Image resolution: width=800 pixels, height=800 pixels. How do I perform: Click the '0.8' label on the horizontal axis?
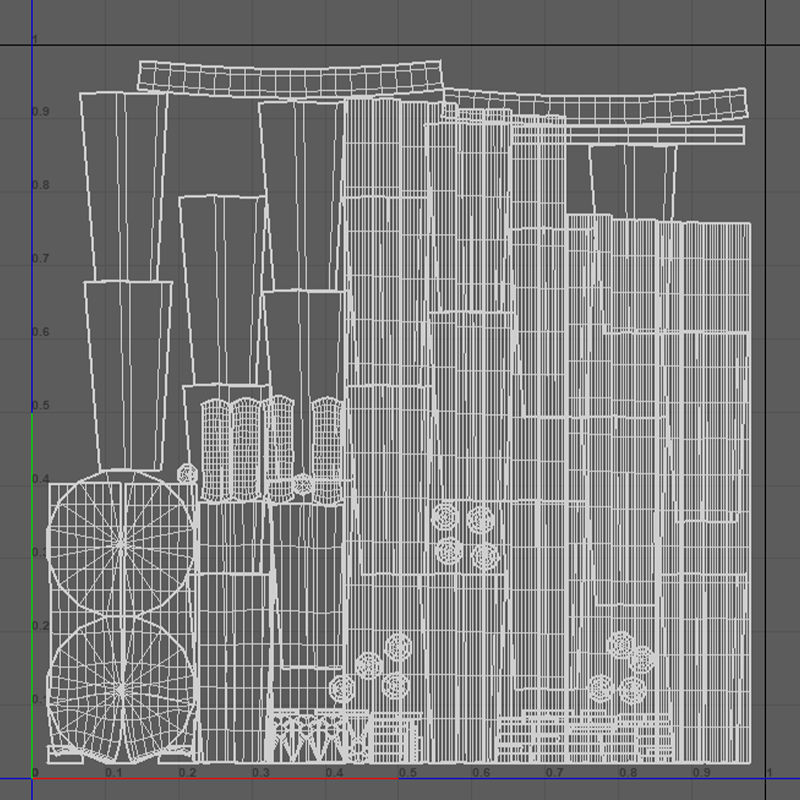click(x=628, y=772)
